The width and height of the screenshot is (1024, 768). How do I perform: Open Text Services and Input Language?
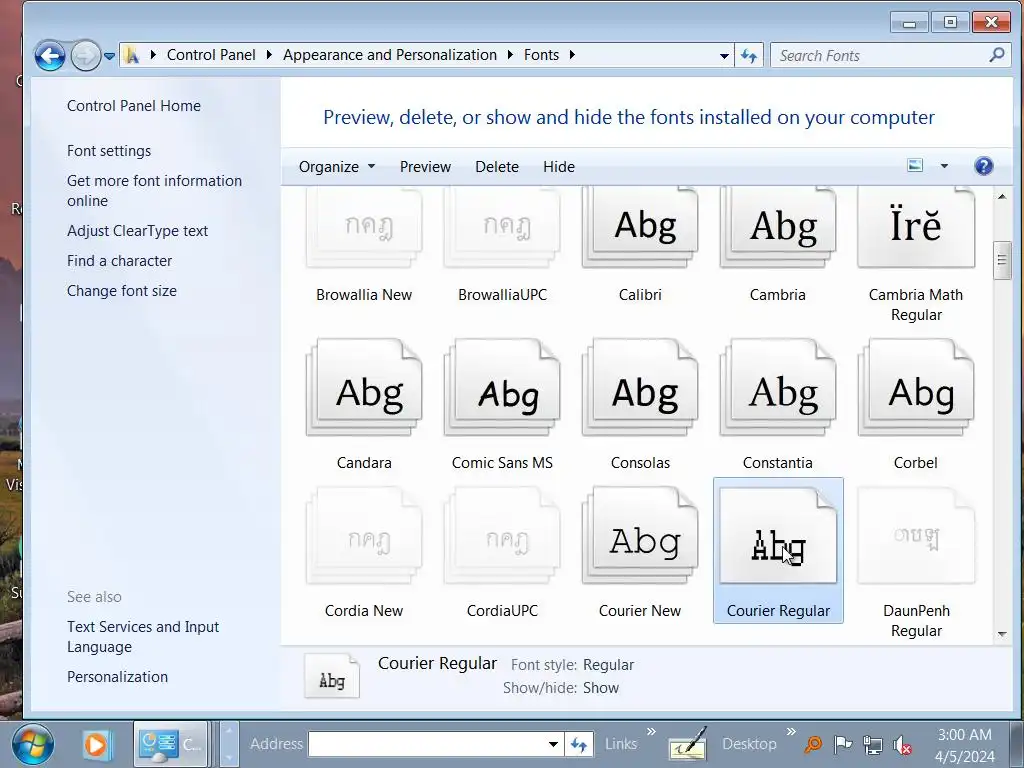coord(143,637)
